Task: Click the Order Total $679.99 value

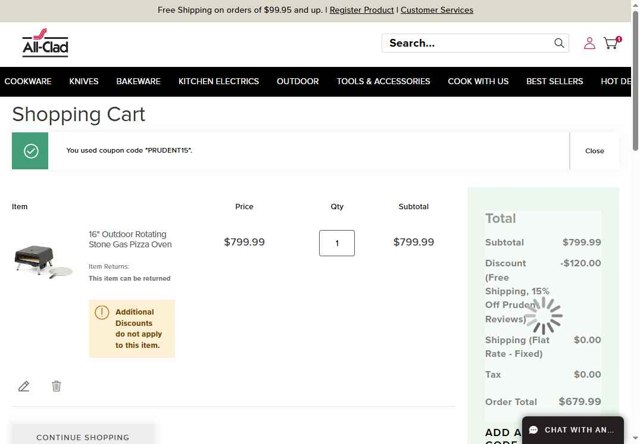Action: point(580,402)
